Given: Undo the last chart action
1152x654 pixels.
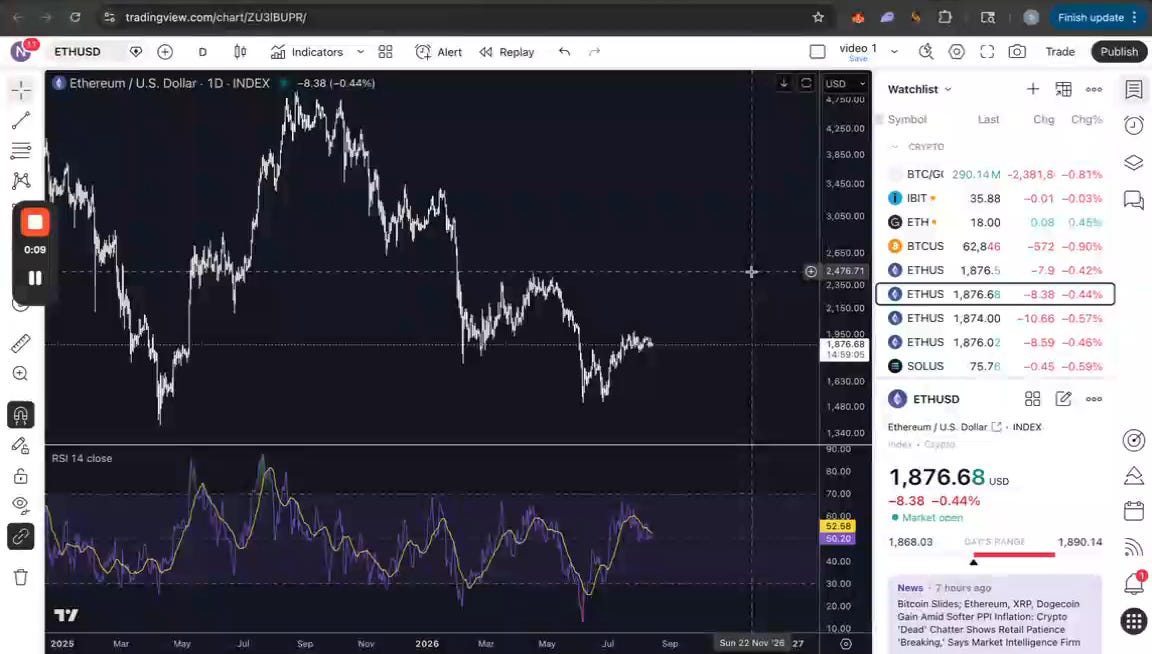Looking at the screenshot, I should point(564,51).
